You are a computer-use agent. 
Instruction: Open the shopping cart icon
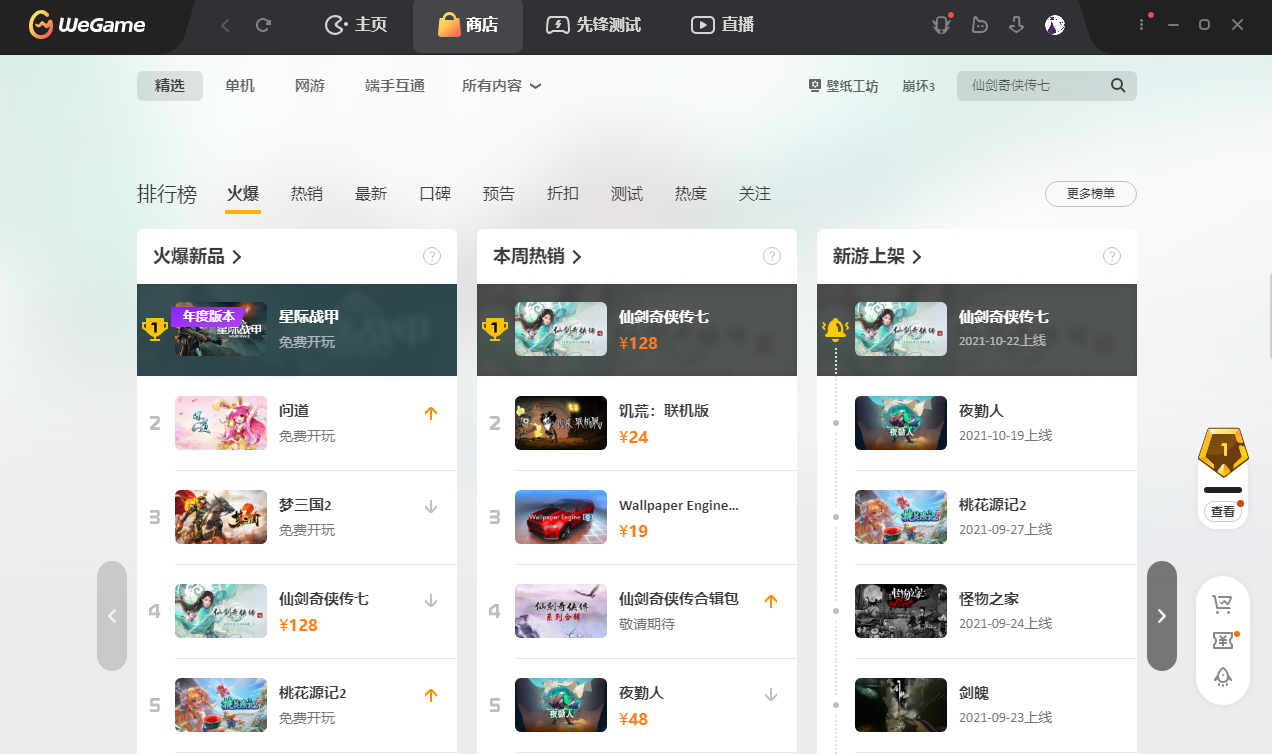pyautogui.click(x=1222, y=604)
